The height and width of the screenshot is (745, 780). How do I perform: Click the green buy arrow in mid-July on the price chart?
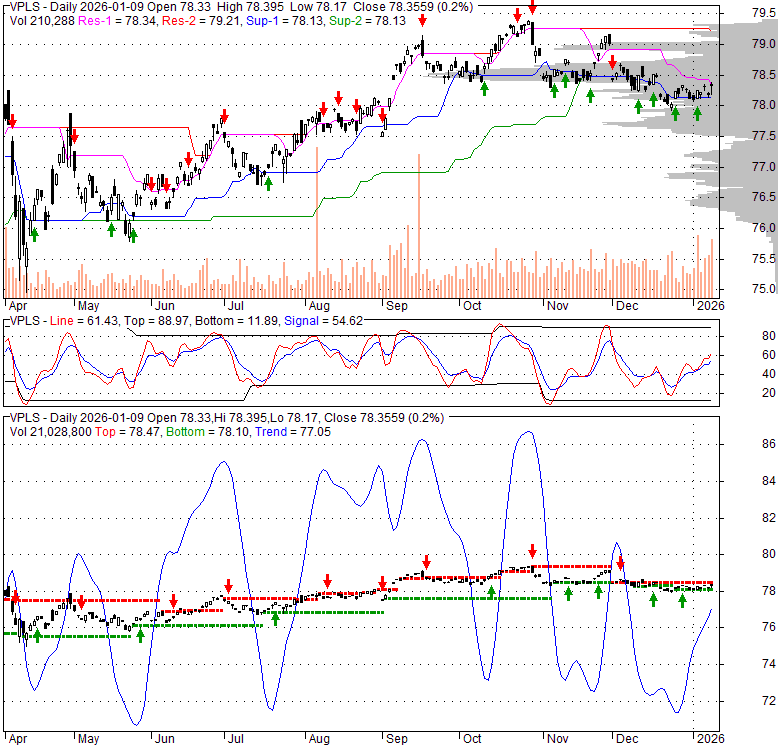pos(269,182)
